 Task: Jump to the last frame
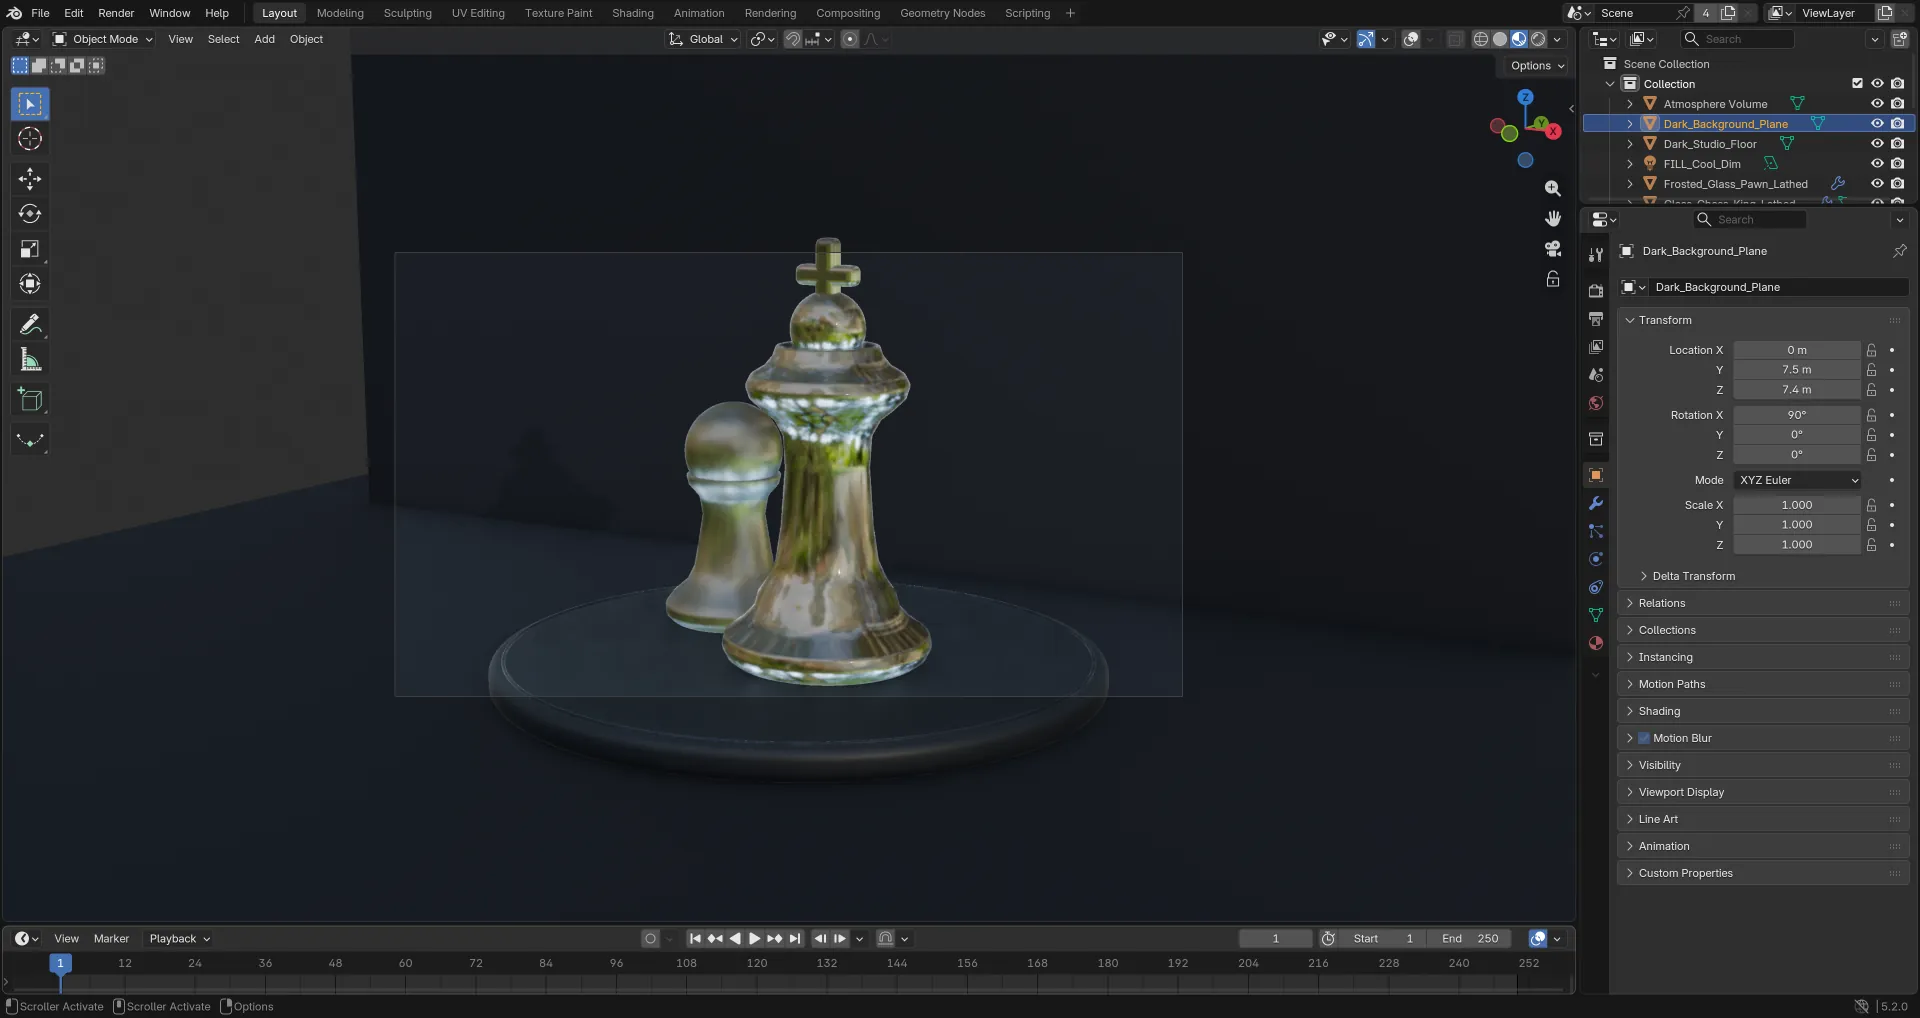[x=795, y=939]
